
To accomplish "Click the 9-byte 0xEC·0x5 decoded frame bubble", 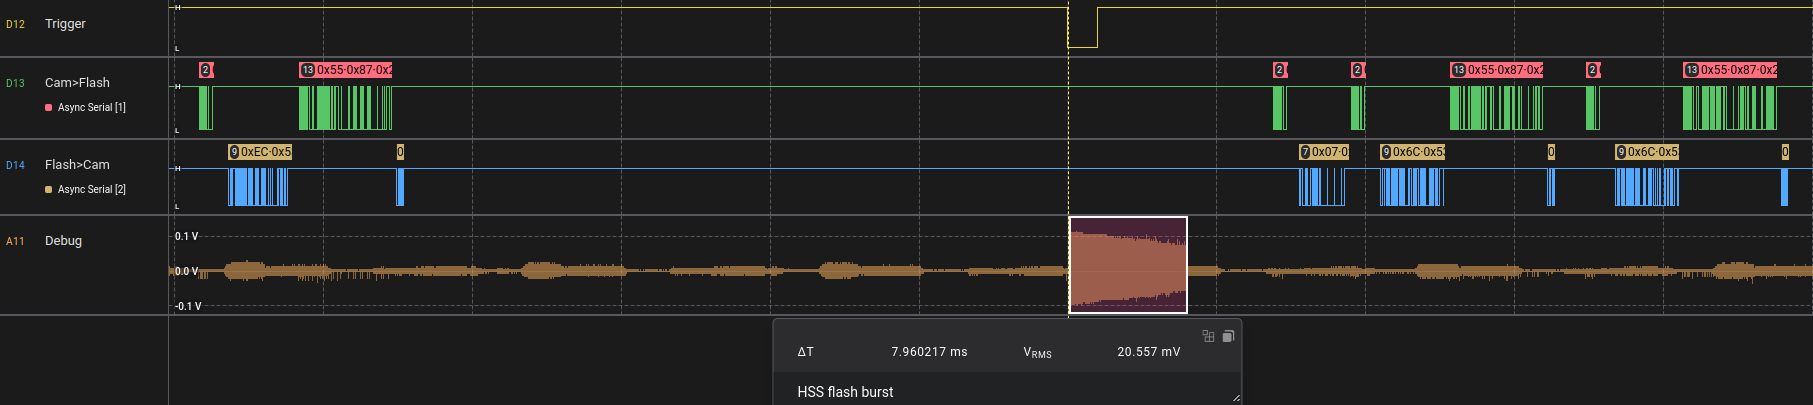I will pos(260,152).
